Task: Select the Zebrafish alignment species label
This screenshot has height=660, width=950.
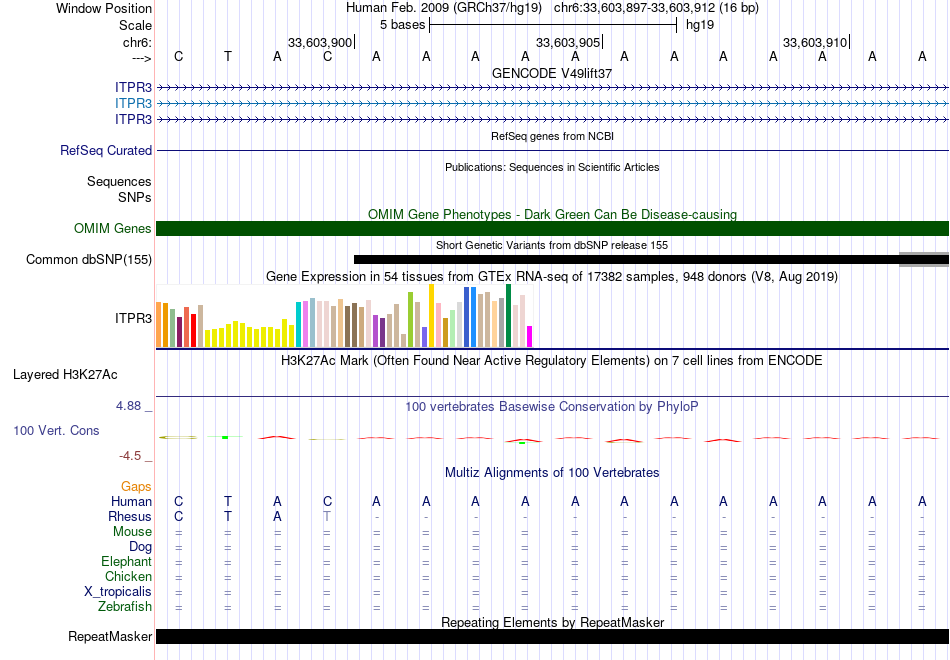Action: coord(125,607)
